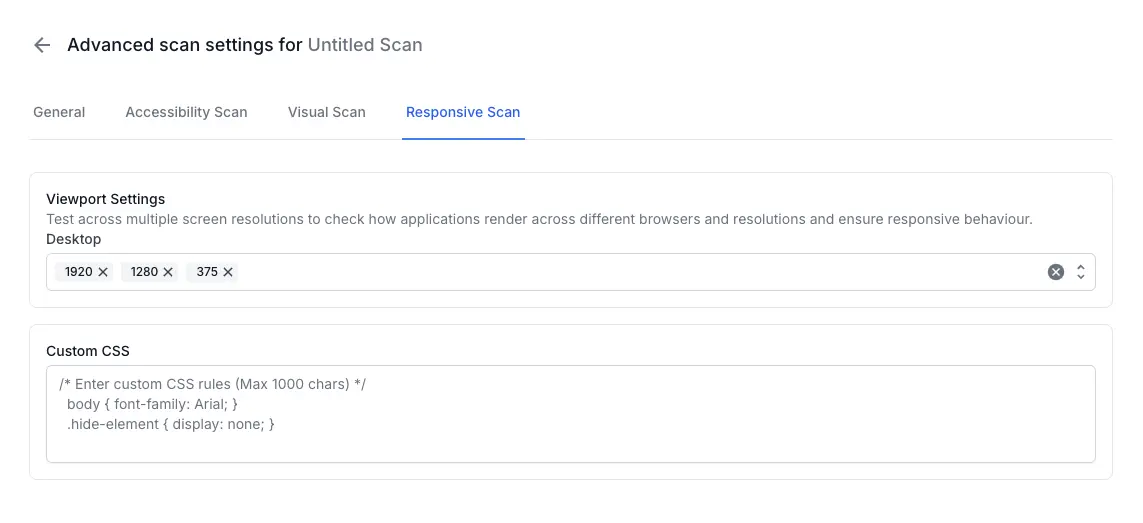Clear all selected Desktop resolutions
The image size is (1143, 523).
1056,272
